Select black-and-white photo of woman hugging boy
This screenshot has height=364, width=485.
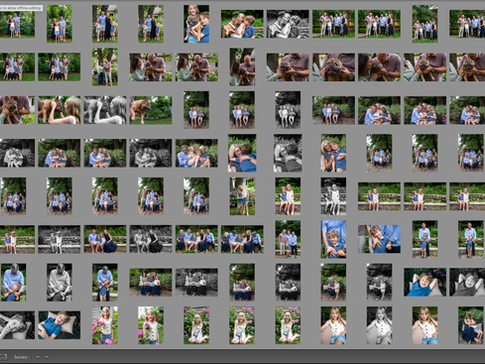288,153
